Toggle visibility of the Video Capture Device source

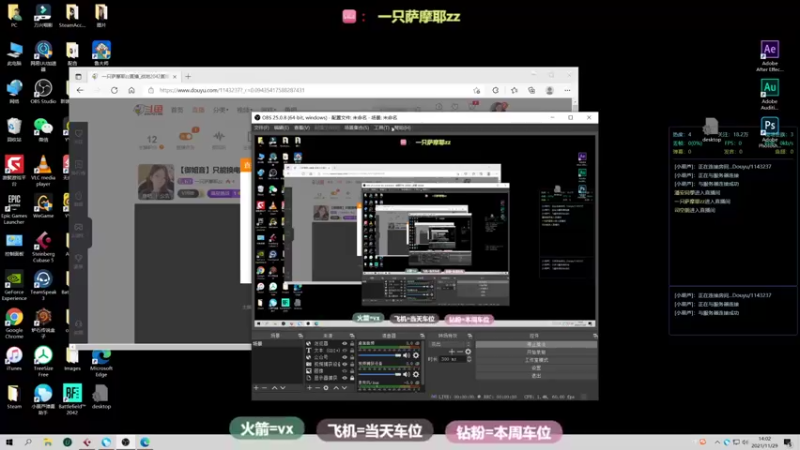(344, 364)
